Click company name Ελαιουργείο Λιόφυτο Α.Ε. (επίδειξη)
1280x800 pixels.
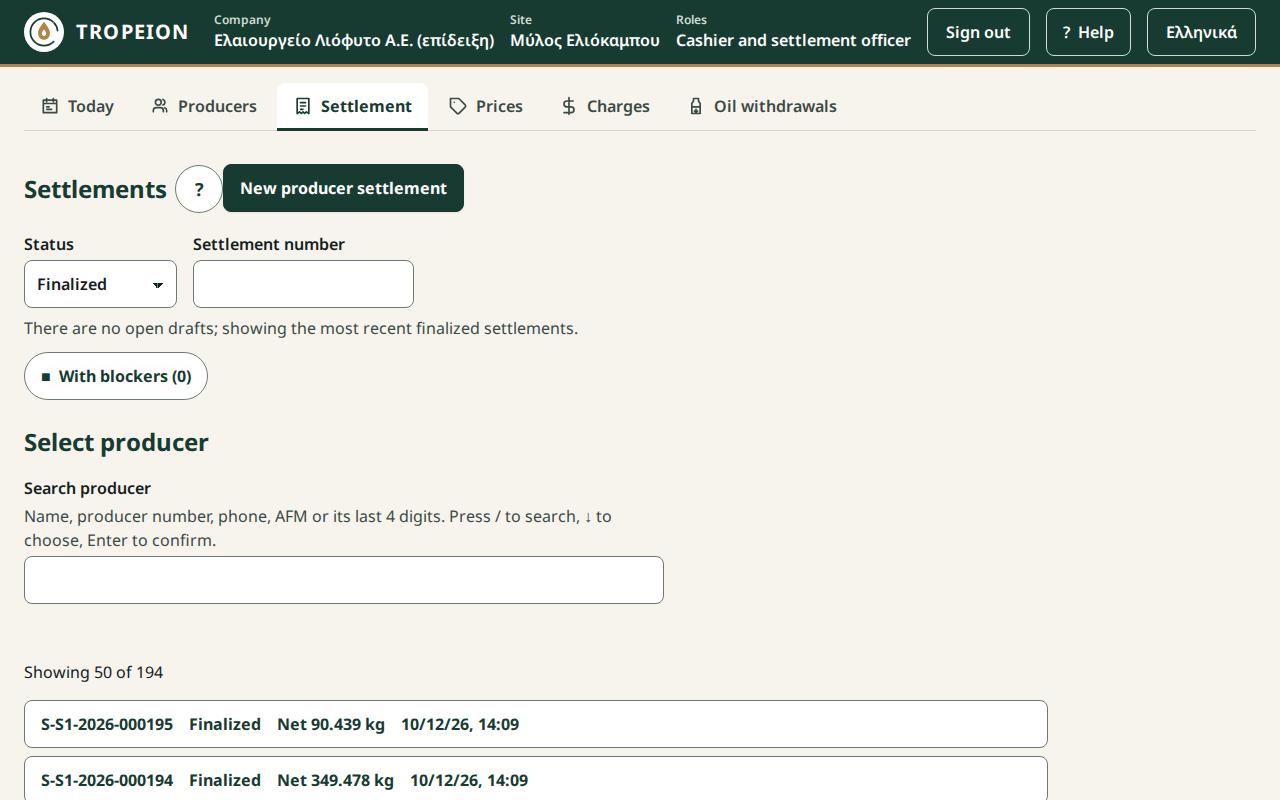tap(354, 40)
